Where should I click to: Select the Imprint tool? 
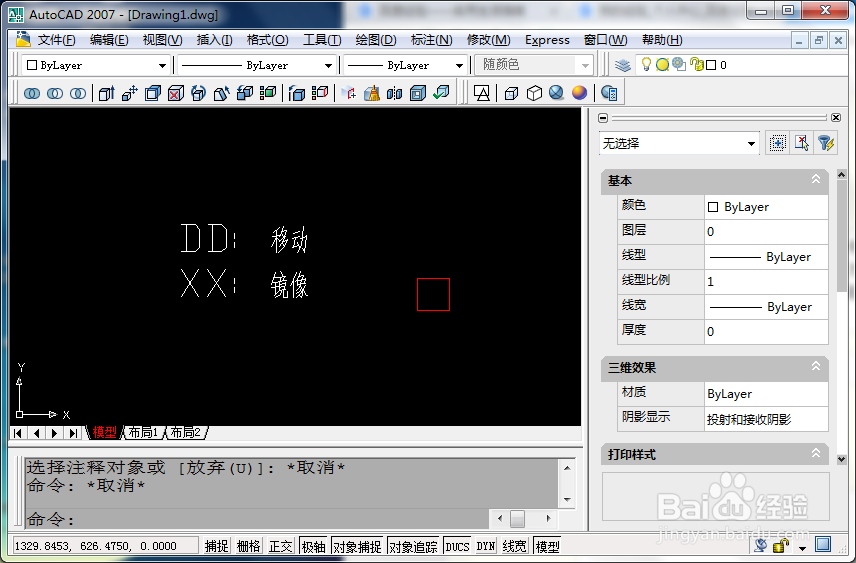pos(349,93)
